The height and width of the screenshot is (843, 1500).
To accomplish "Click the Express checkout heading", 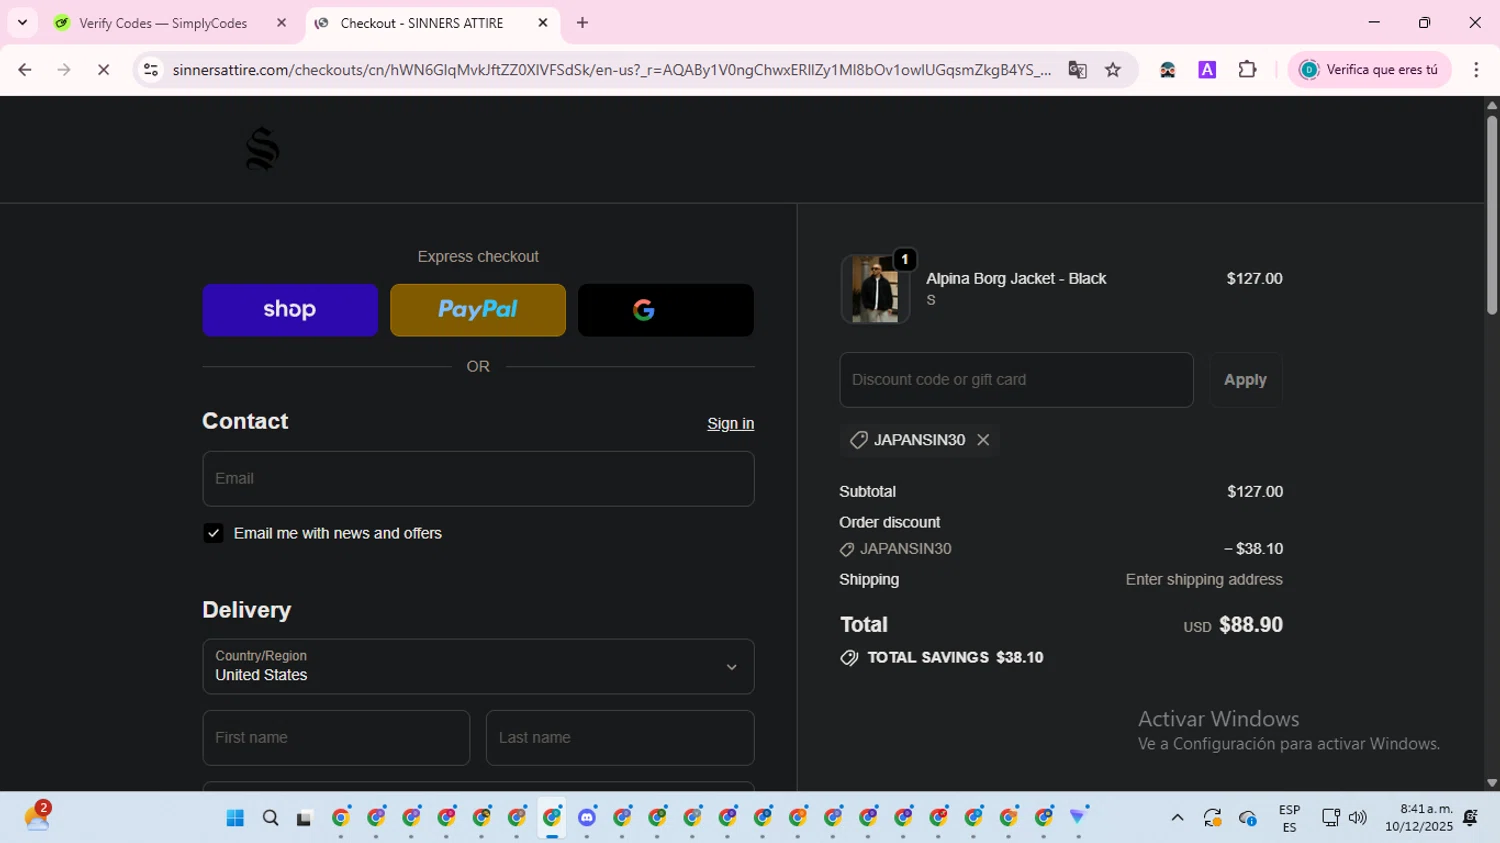I will pyautogui.click(x=478, y=257).
